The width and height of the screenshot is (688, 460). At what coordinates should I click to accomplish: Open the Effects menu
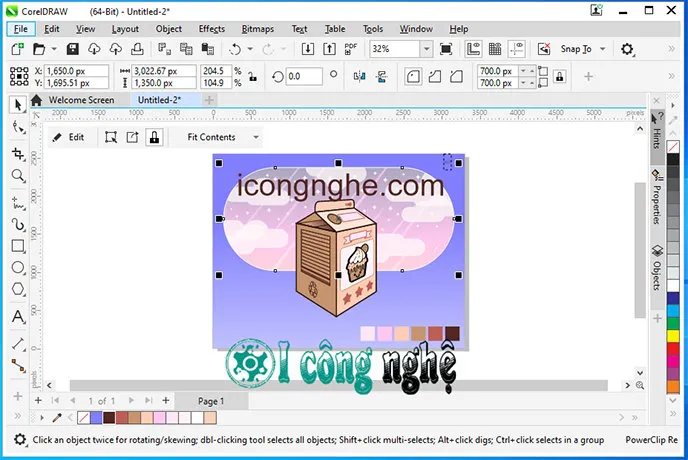(x=211, y=29)
